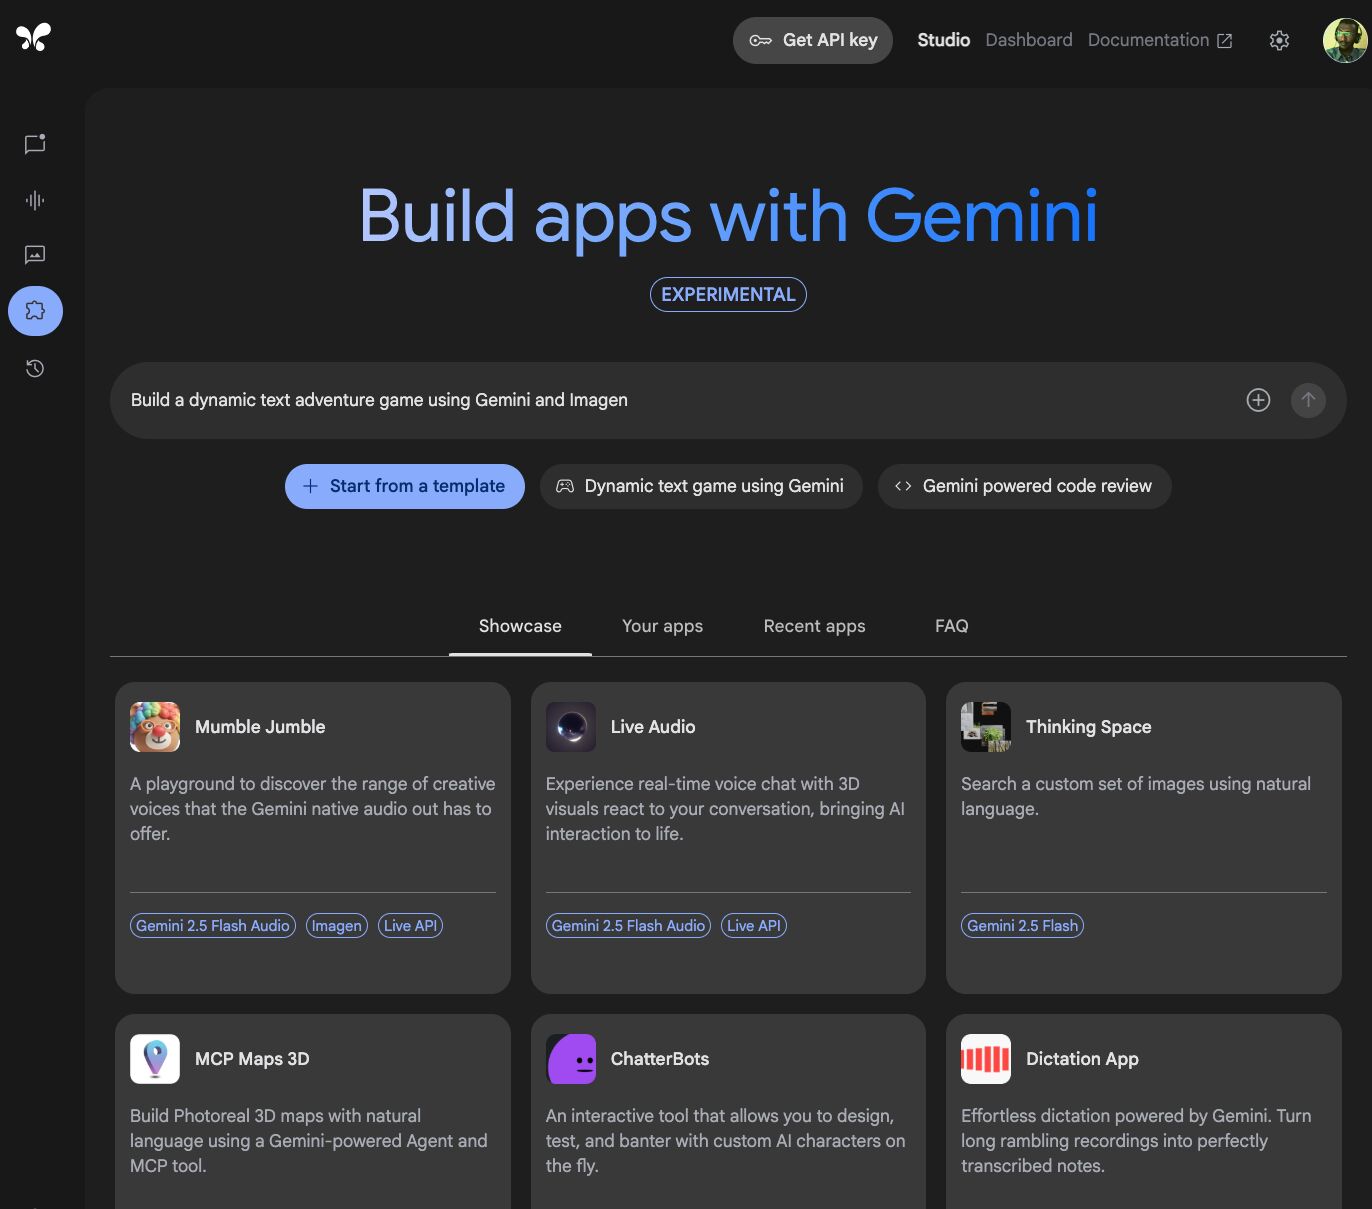The width and height of the screenshot is (1372, 1209).
Task: Open the Documentation external link
Action: click(x=1160, y=40)
